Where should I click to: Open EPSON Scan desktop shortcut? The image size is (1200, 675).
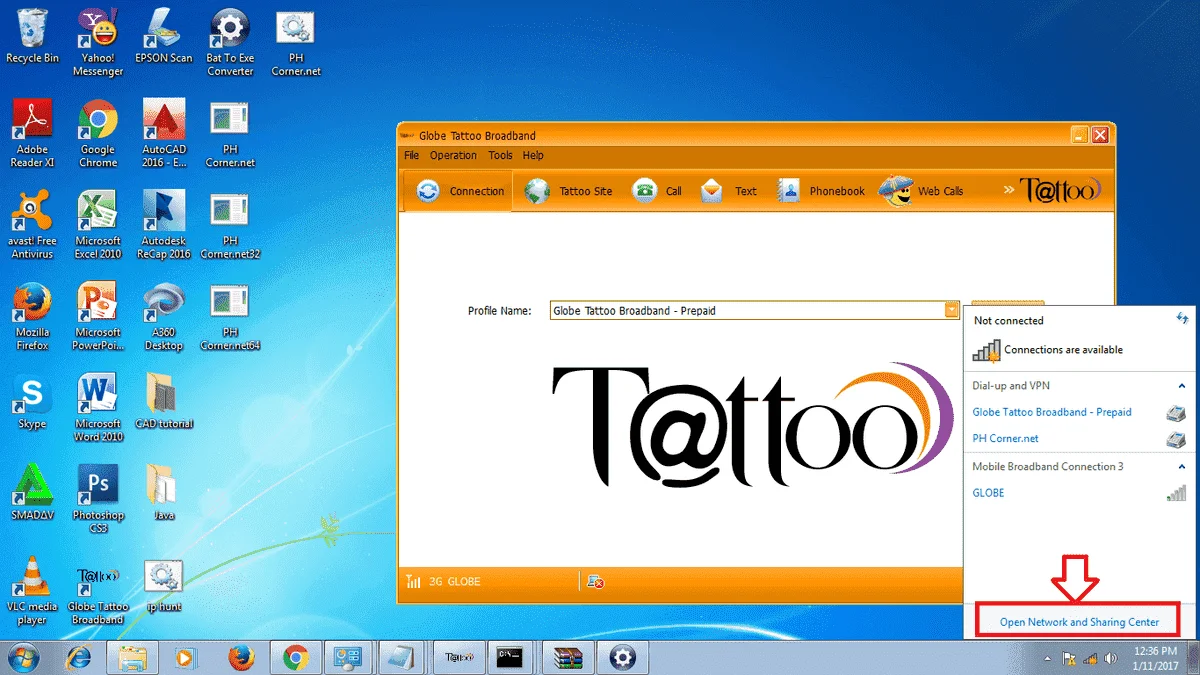point(164,37)
